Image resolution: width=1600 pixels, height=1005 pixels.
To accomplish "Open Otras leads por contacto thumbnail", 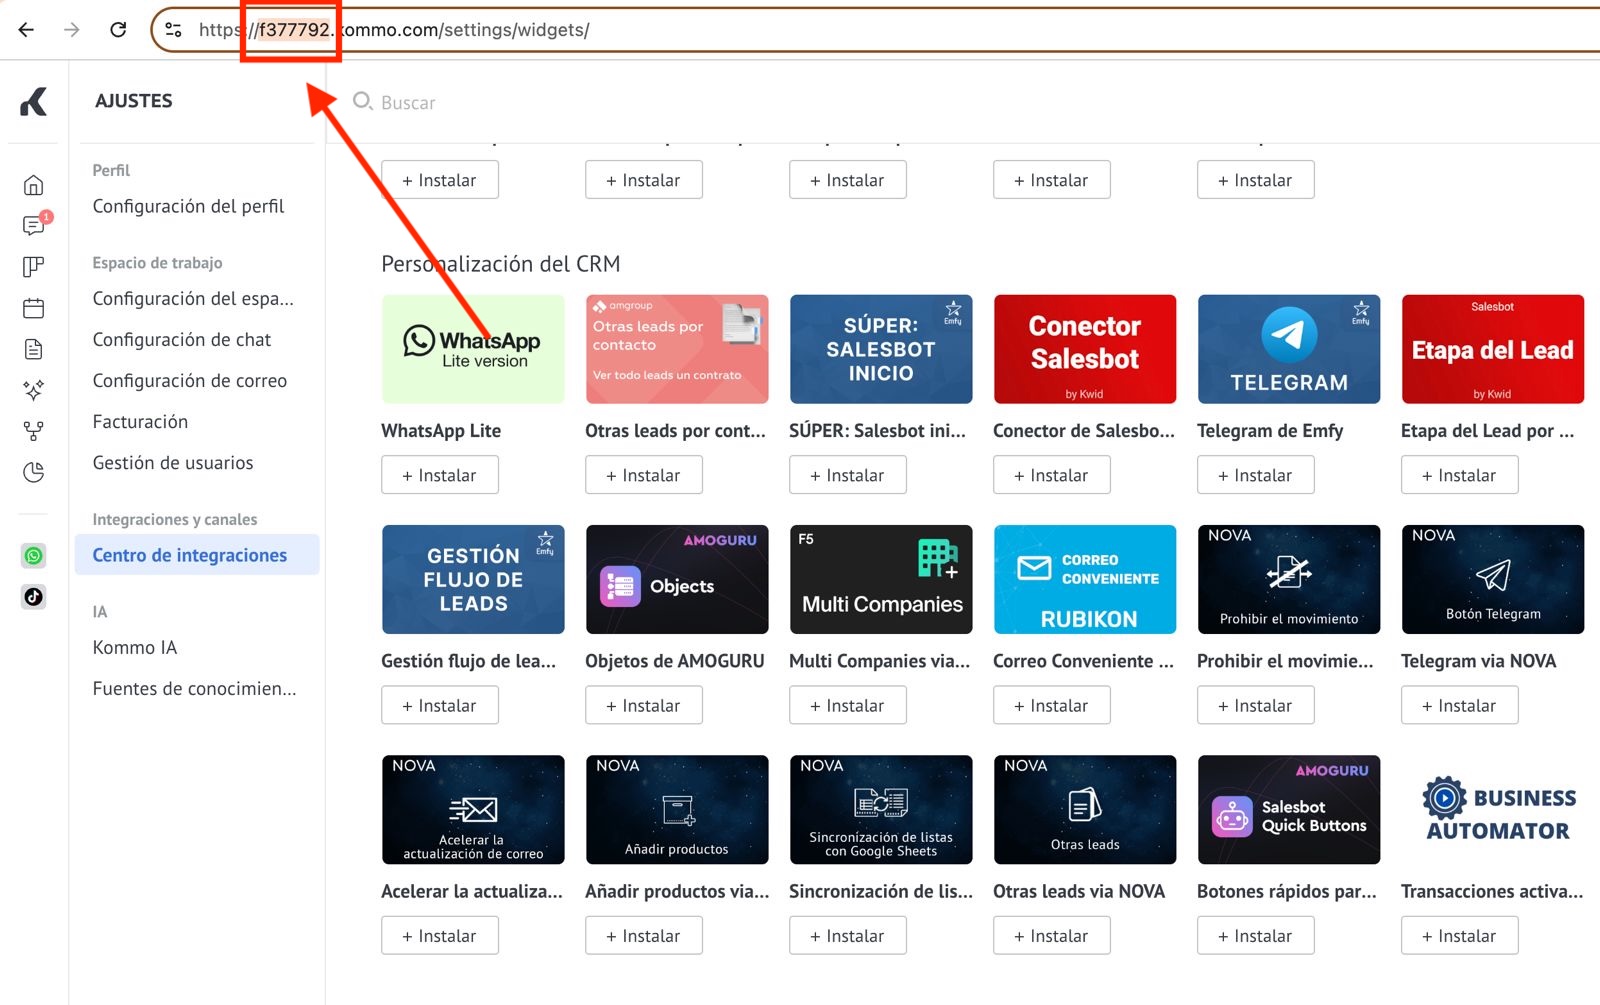I will click(x=677, y=349).
